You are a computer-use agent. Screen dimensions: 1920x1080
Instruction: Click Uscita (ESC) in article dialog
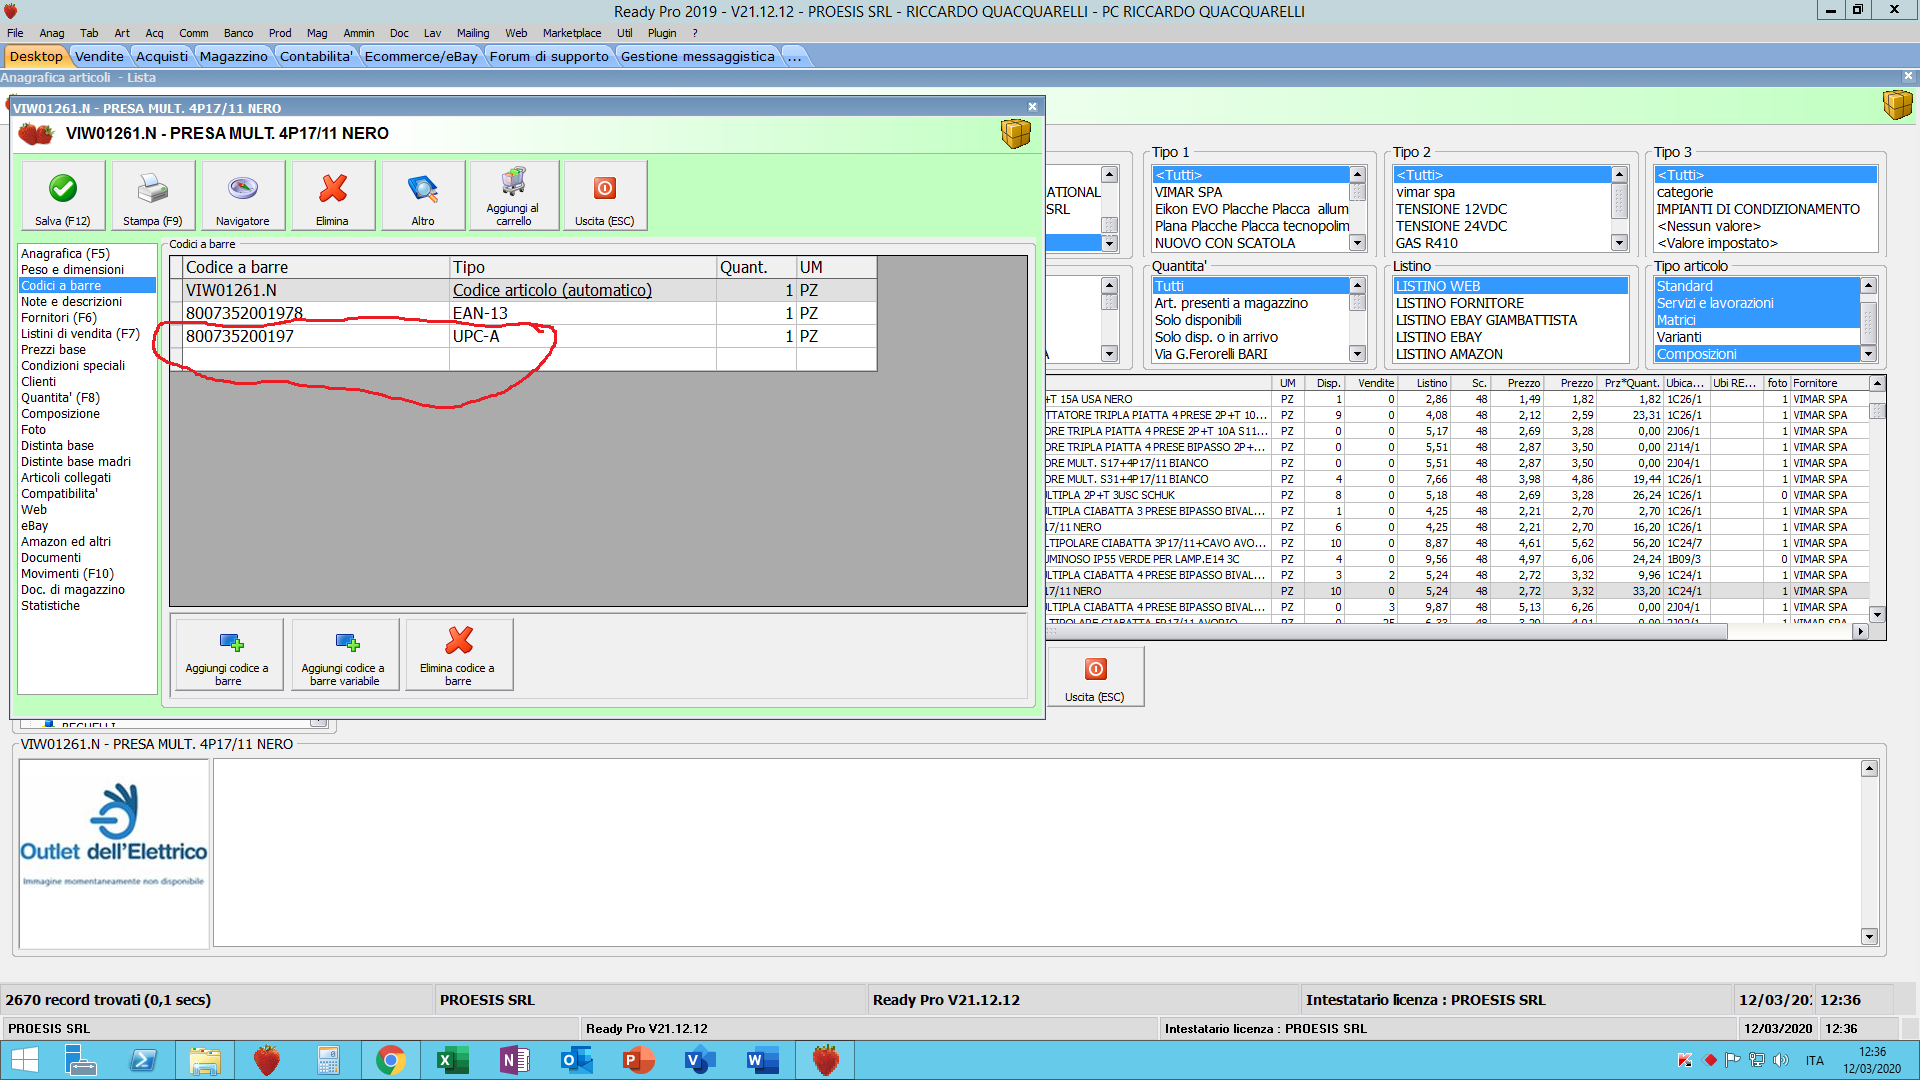click(605, 195)
